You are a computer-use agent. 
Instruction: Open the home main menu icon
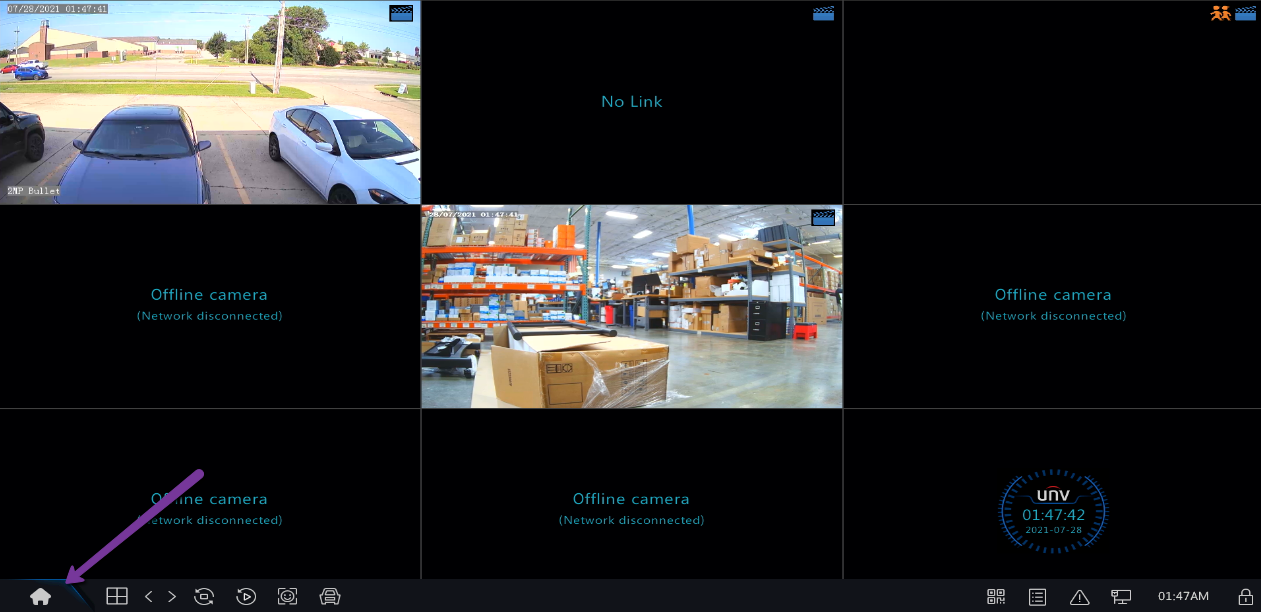[40, 597]
